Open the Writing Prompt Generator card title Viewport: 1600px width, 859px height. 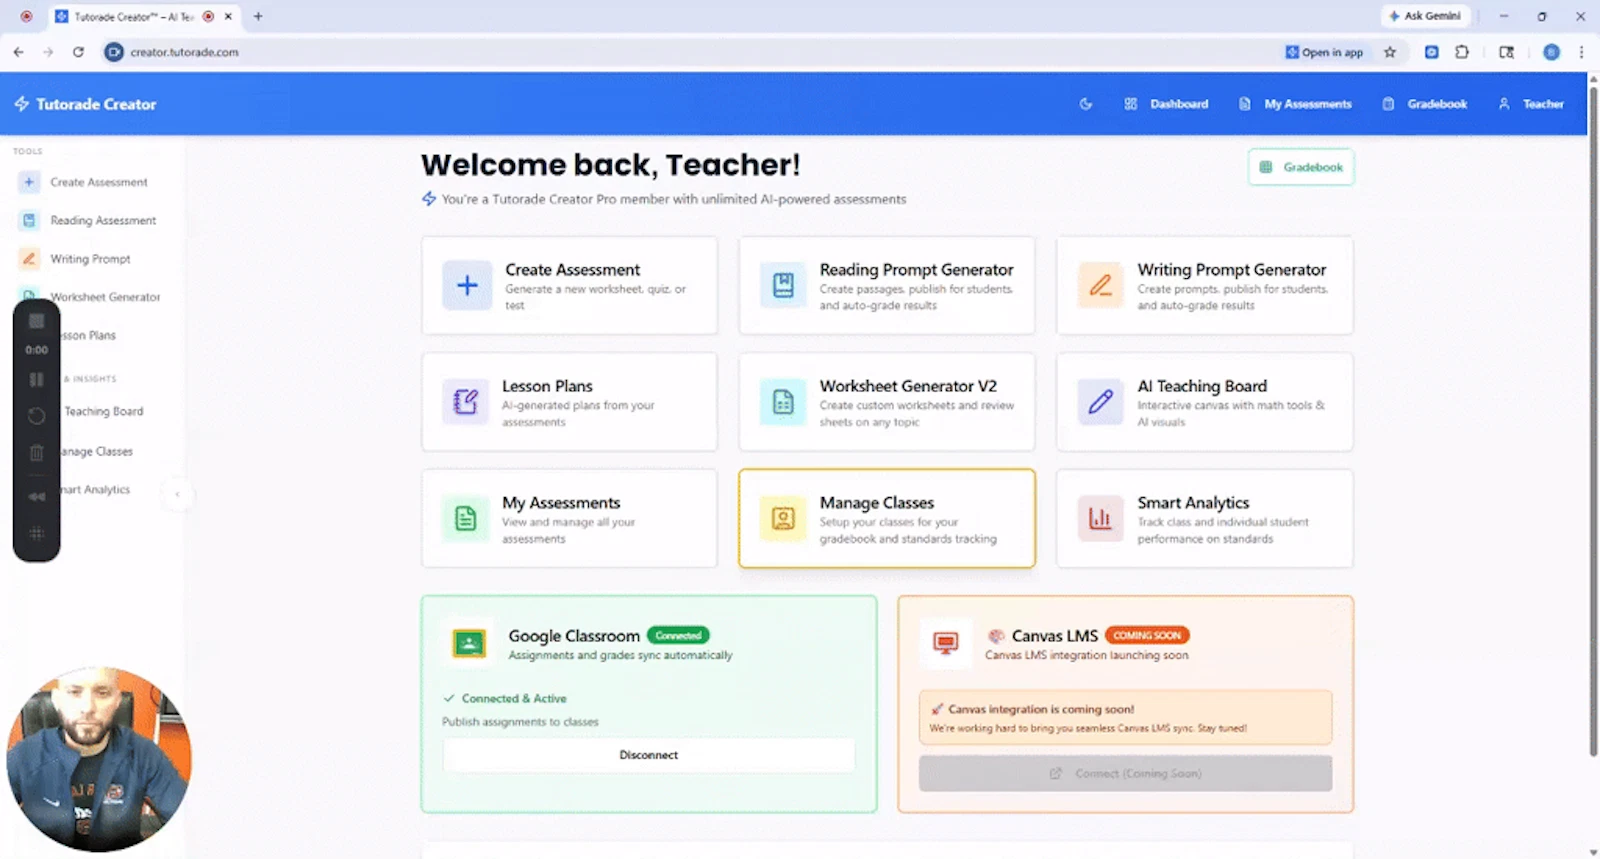(x=1231, y=270)
